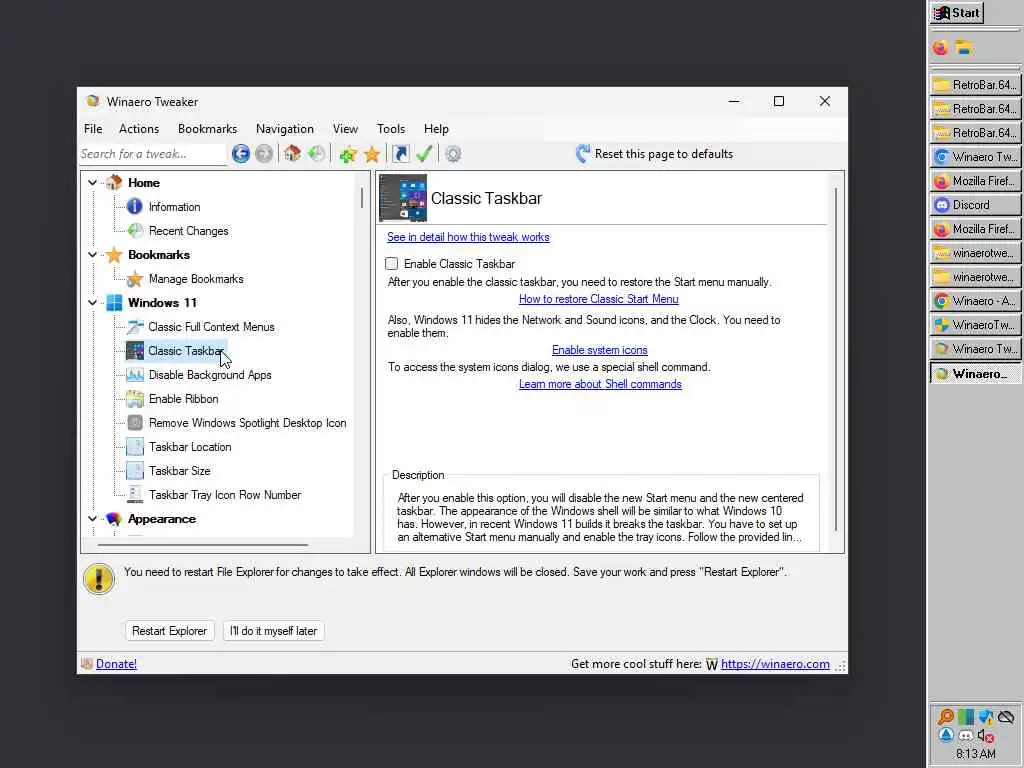Screen dimensions: 1024x768
Task: Click the blue Back navigation arrow
Action: [240, 154]
